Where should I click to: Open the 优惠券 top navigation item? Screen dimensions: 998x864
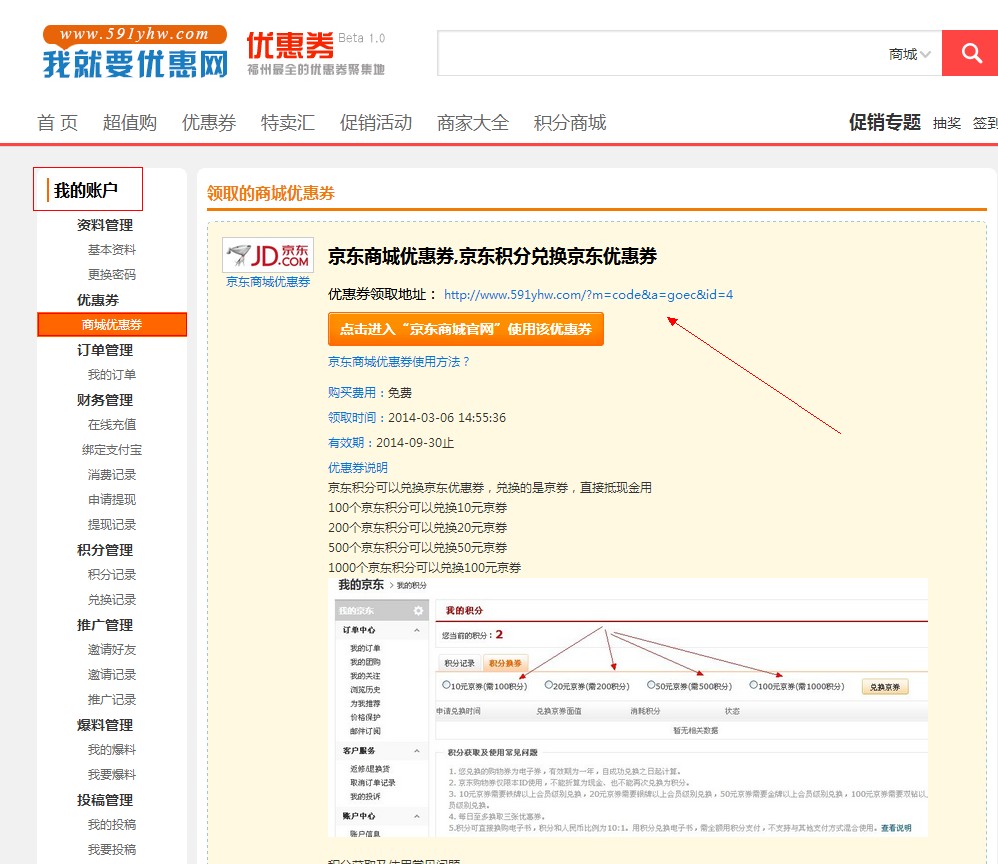pos(209,122)
